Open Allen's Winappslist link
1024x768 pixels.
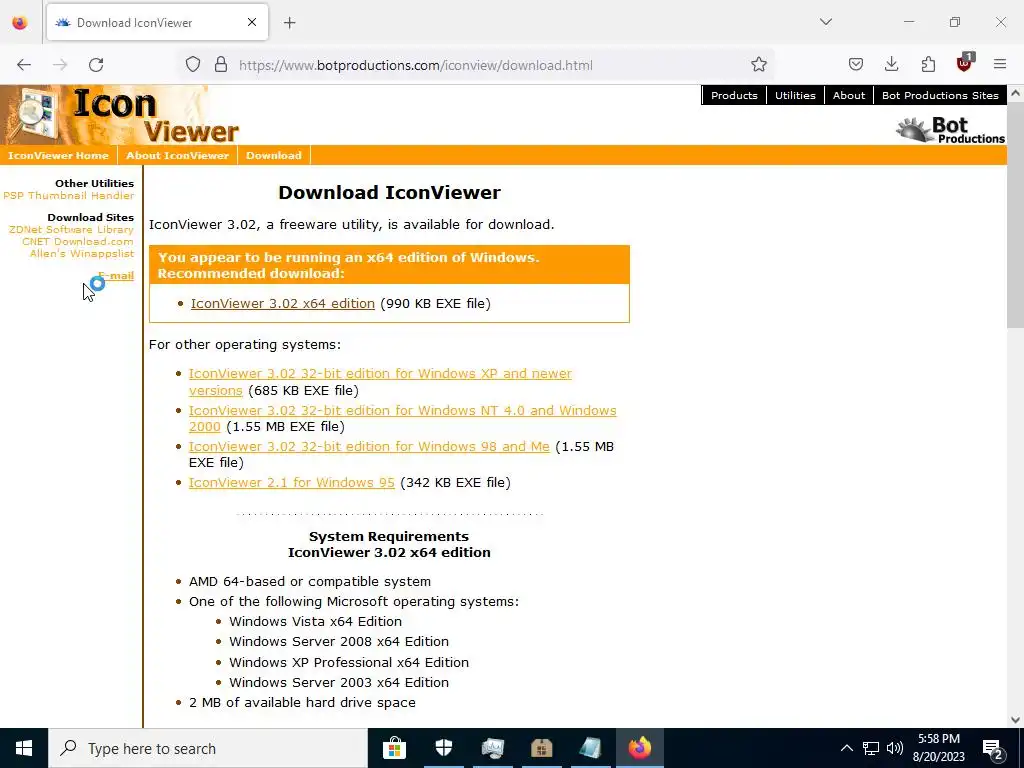(82, 253)
